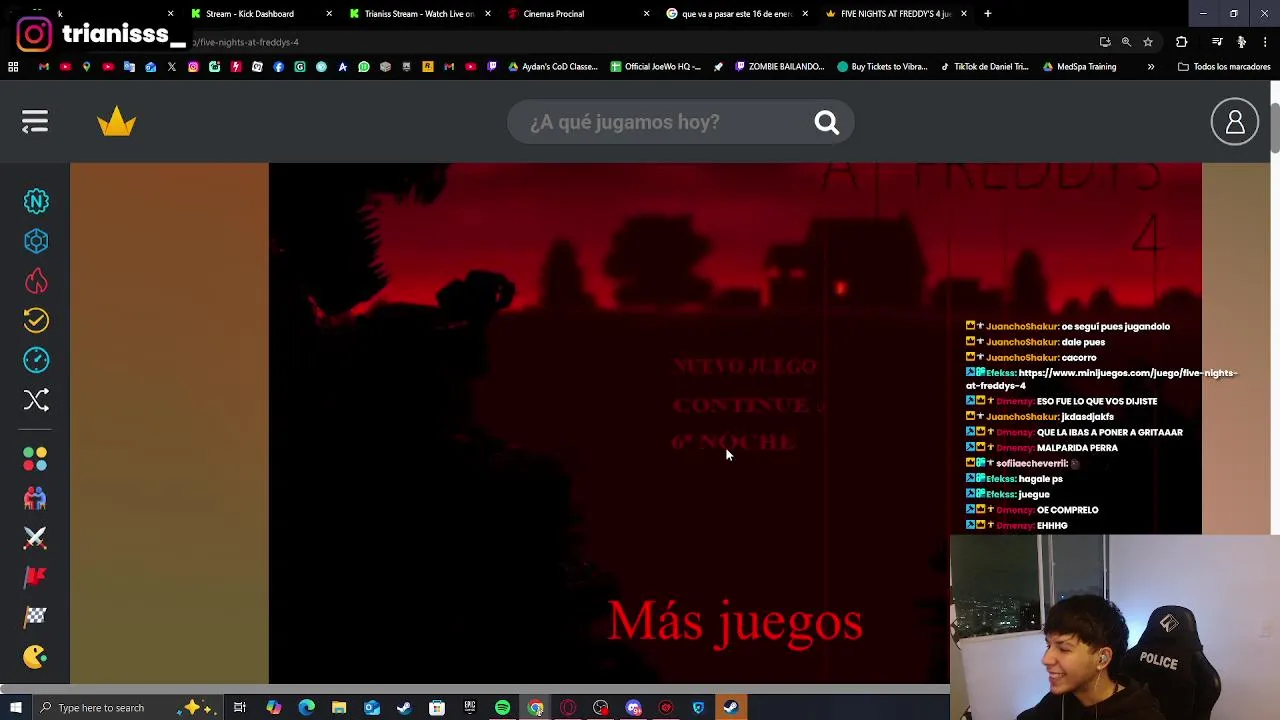This screenshot has height=720, width=1280.
Task: Click the shuffle random game icon
Action: click(x=36, y=400)
